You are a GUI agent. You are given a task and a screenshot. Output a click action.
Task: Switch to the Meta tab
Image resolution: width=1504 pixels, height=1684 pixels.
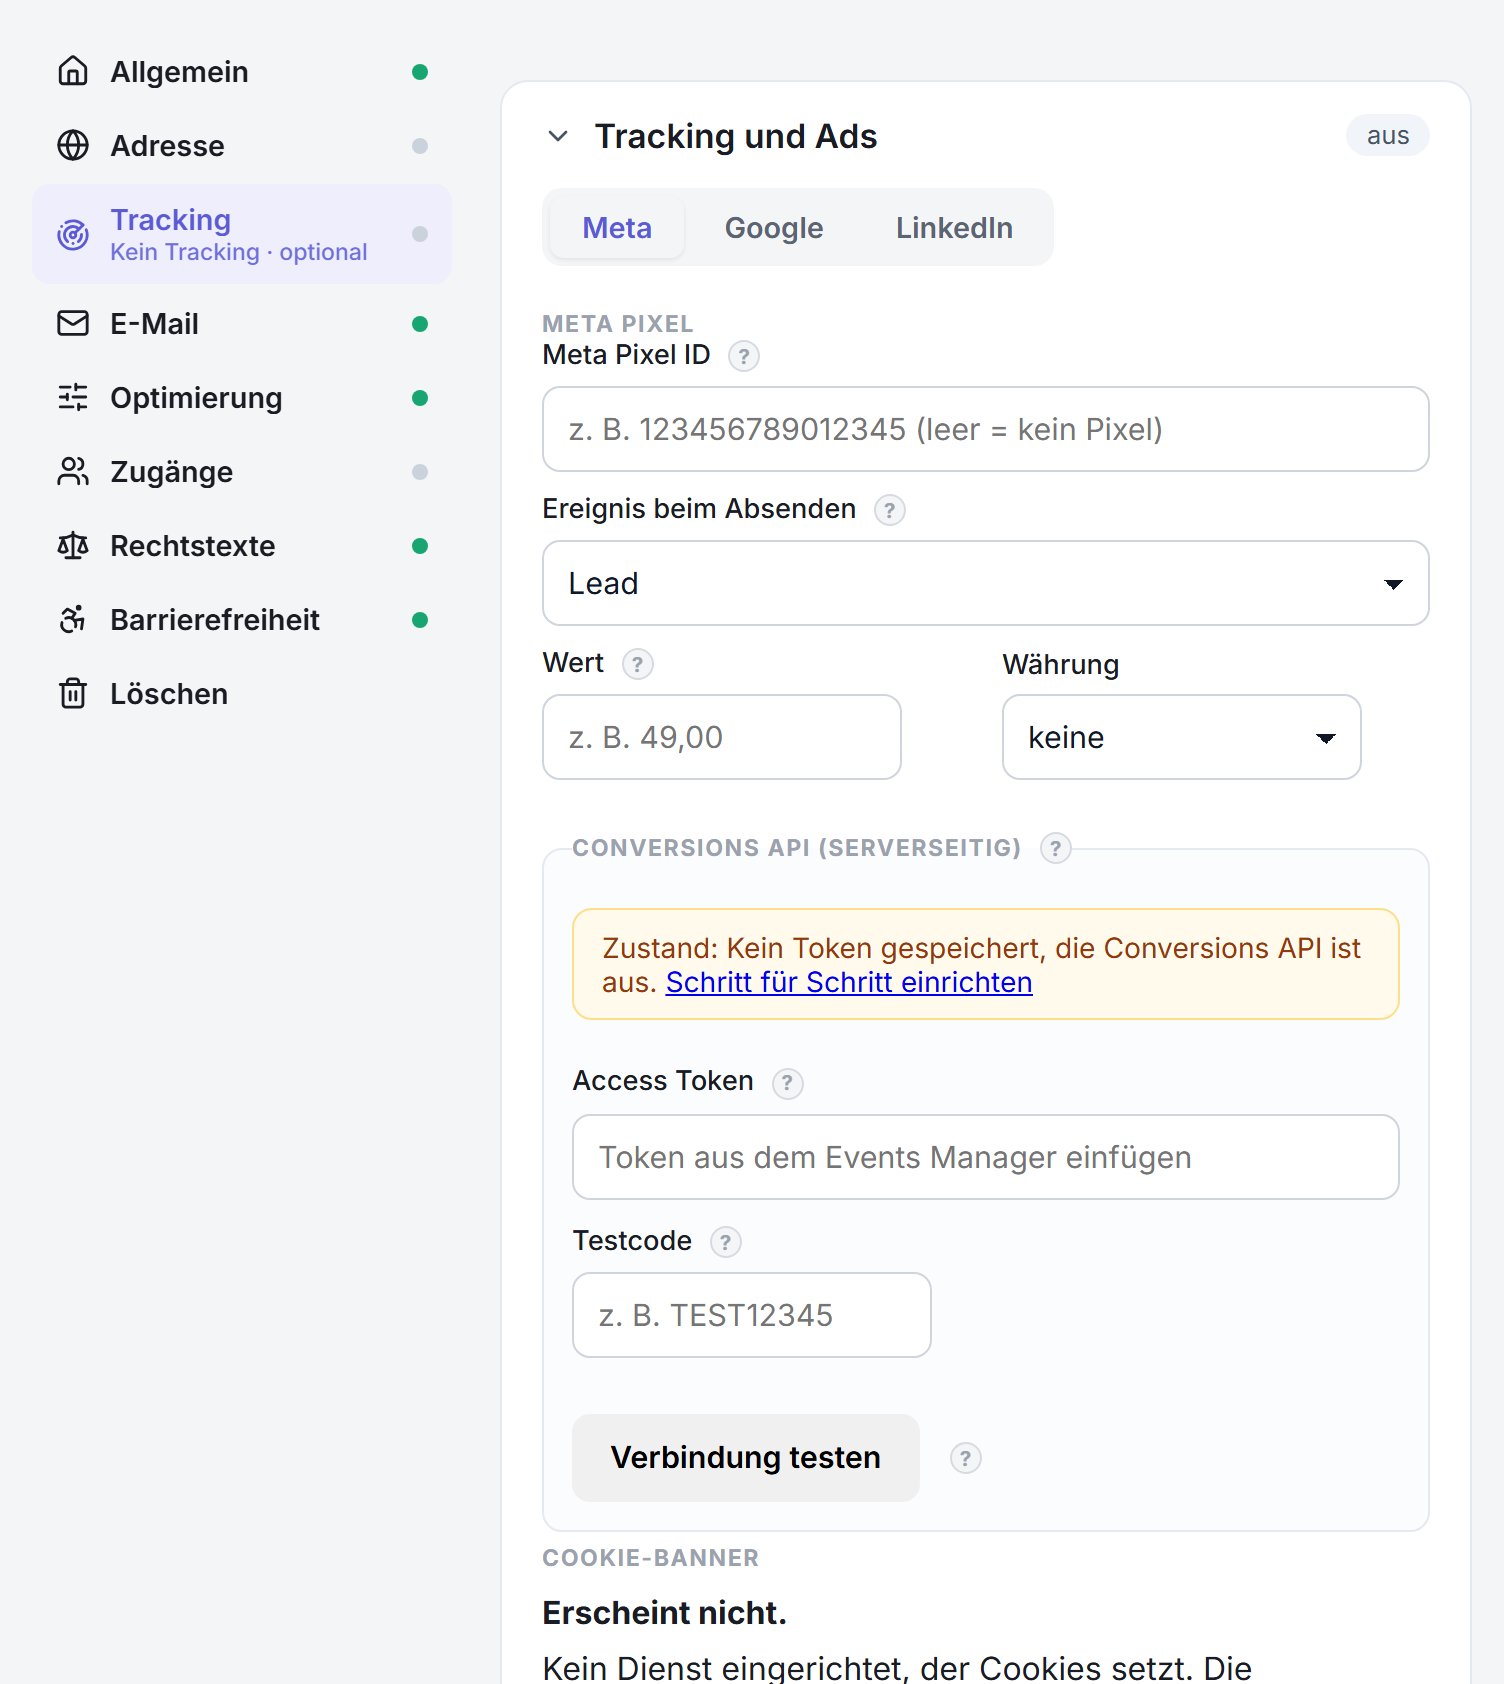617,228
